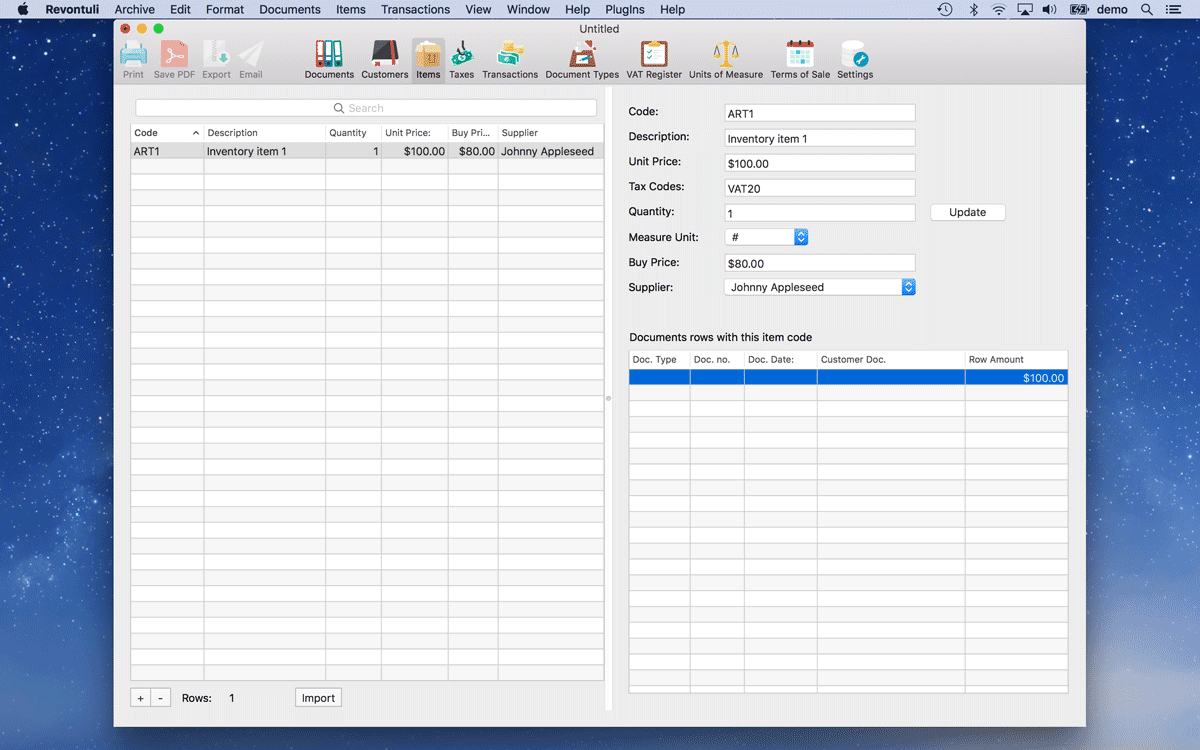Click the Doc. Type column header
The height and width of the screenshot is (750, 1200).
[x=659, y=359]
